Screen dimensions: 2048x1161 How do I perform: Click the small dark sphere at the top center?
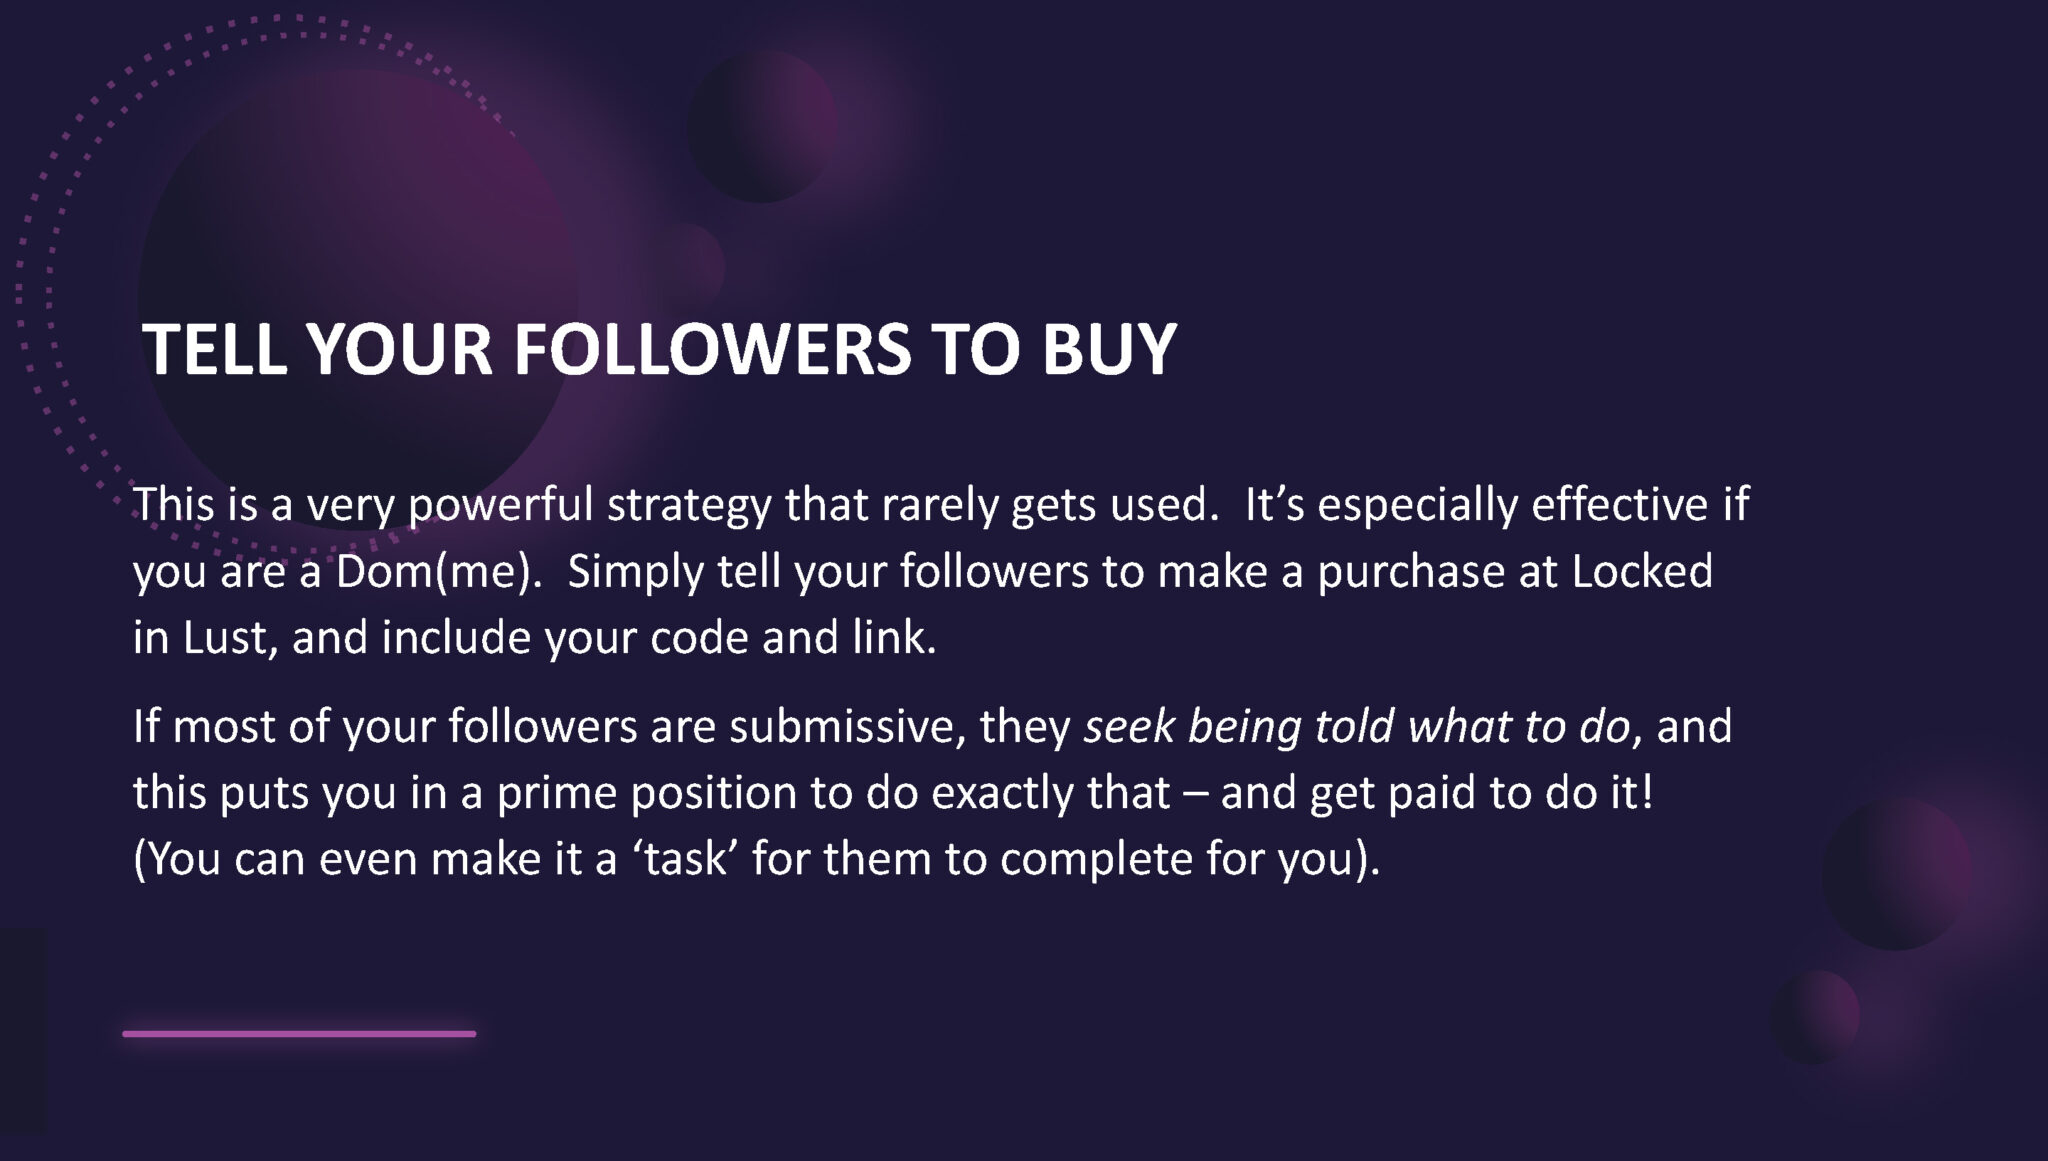(x=762, y=126)
